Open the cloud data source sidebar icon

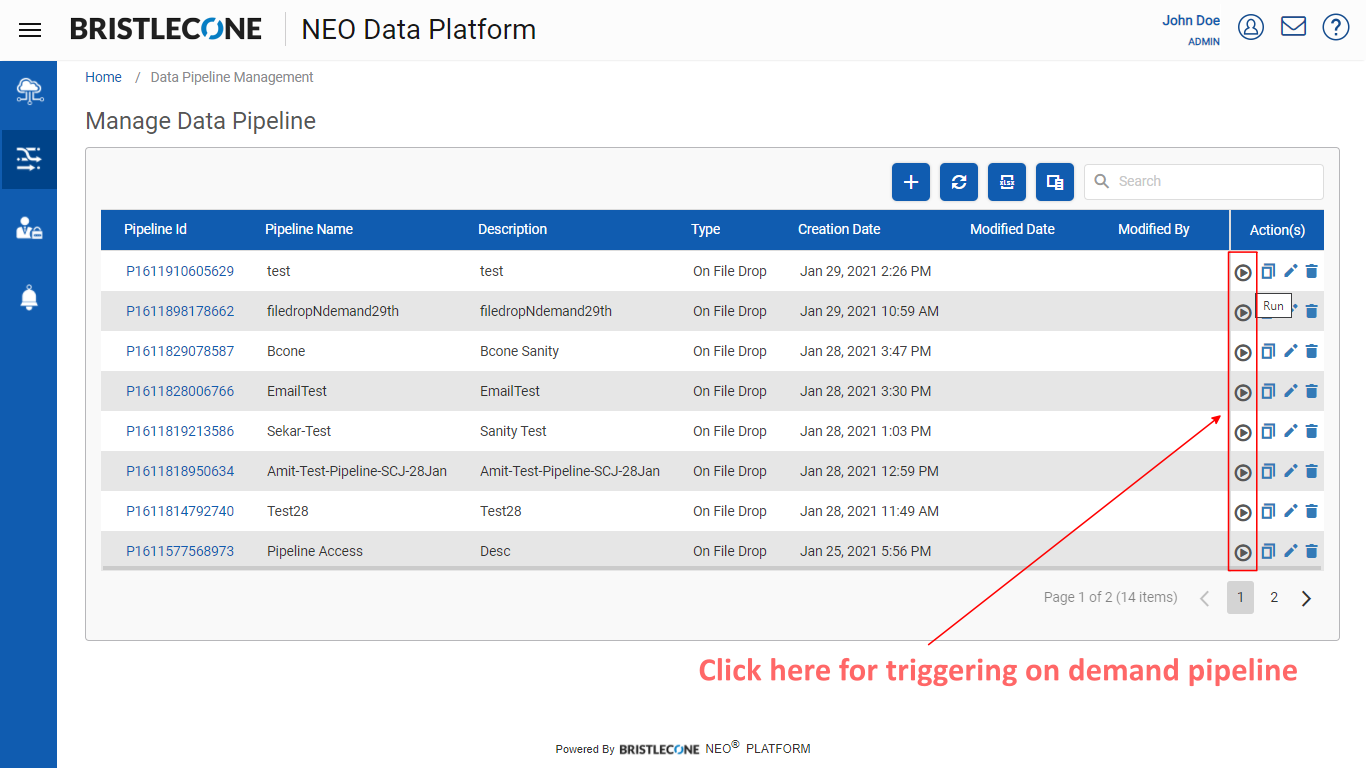point(29,91)
